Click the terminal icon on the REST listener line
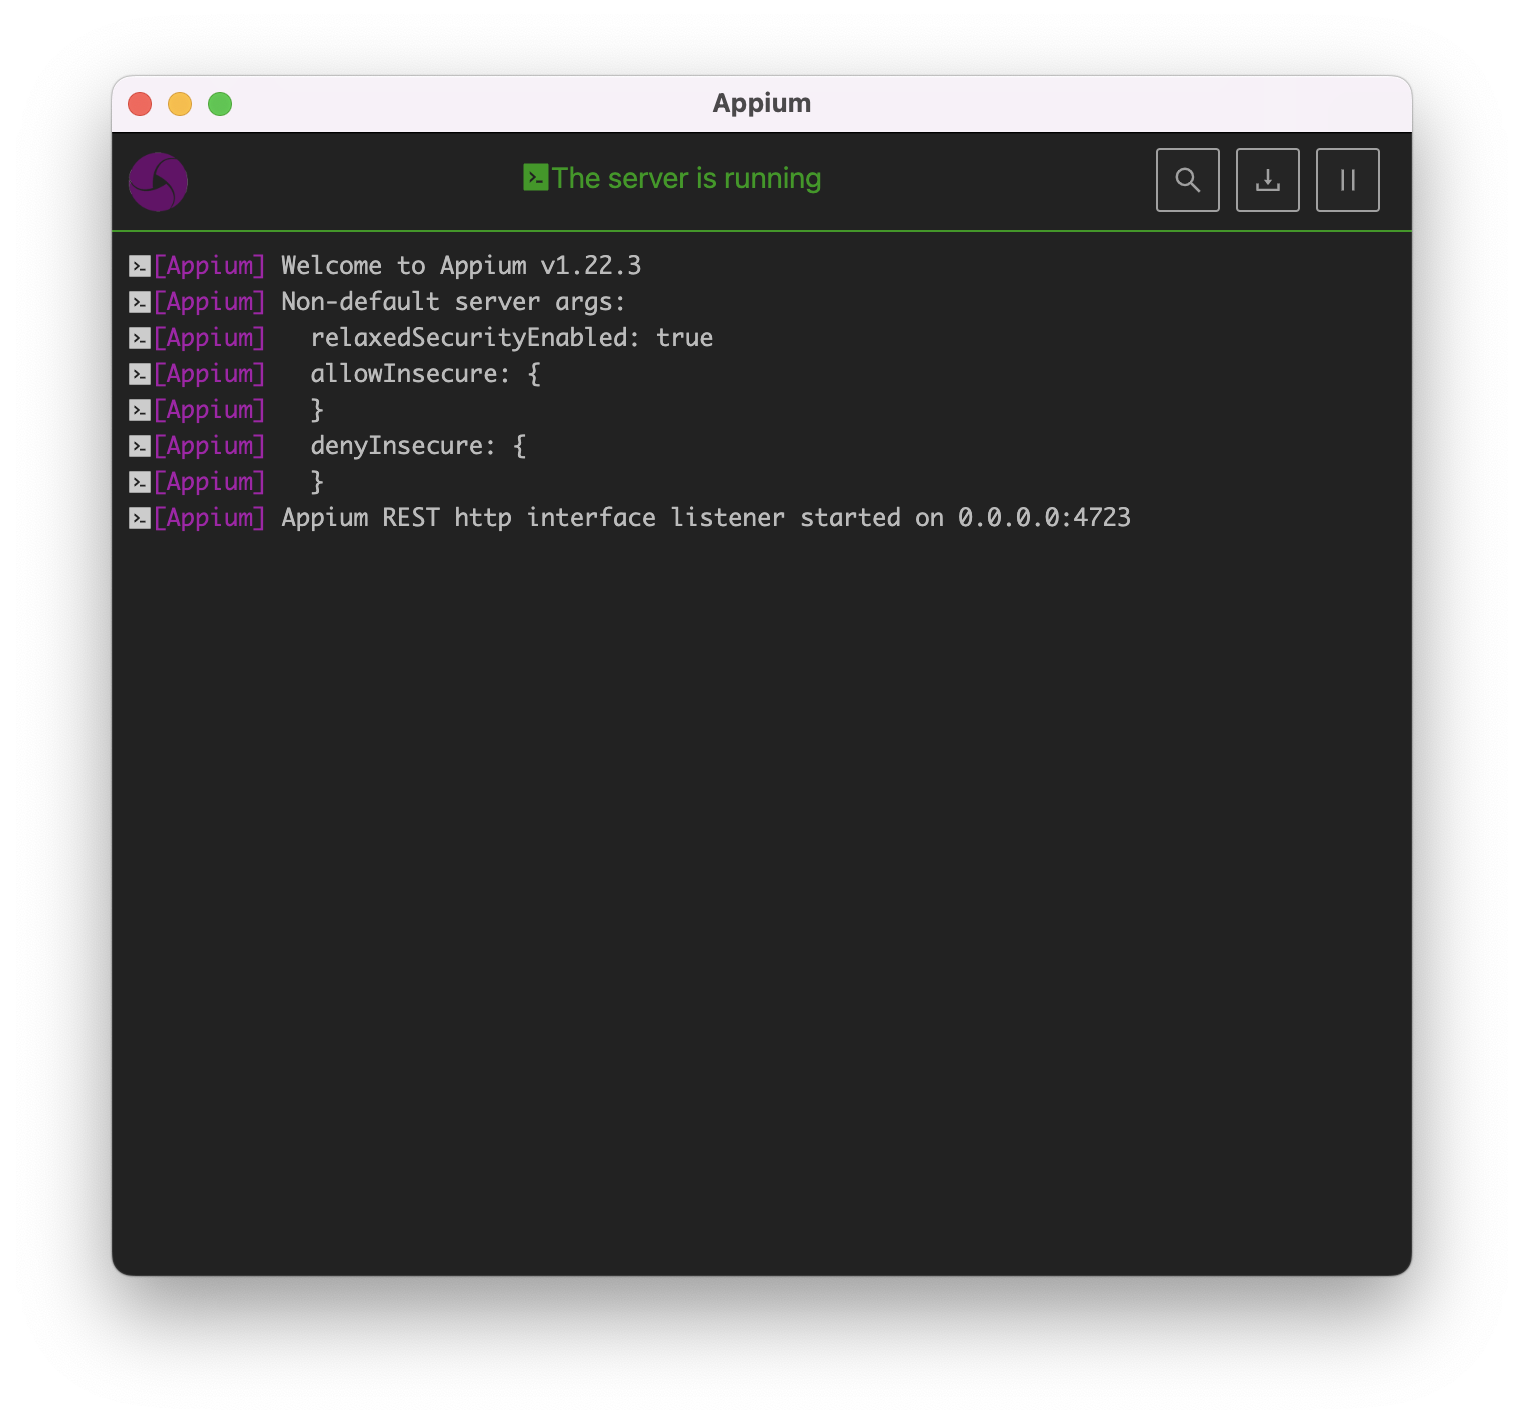Screen dimensions: 1524x1424 click(138, 517)
